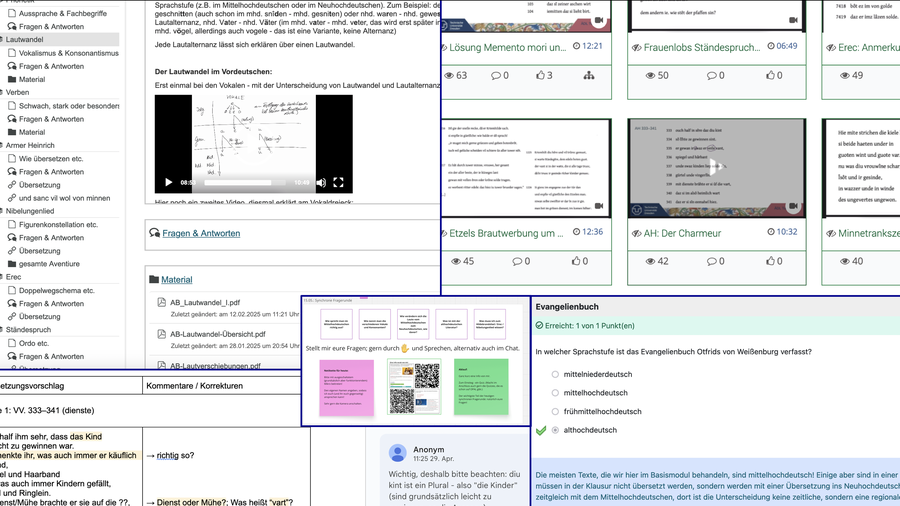Enter fullscreen on the Lautwandel video
This screenshot has height=506, width=900.
(338, 183)
